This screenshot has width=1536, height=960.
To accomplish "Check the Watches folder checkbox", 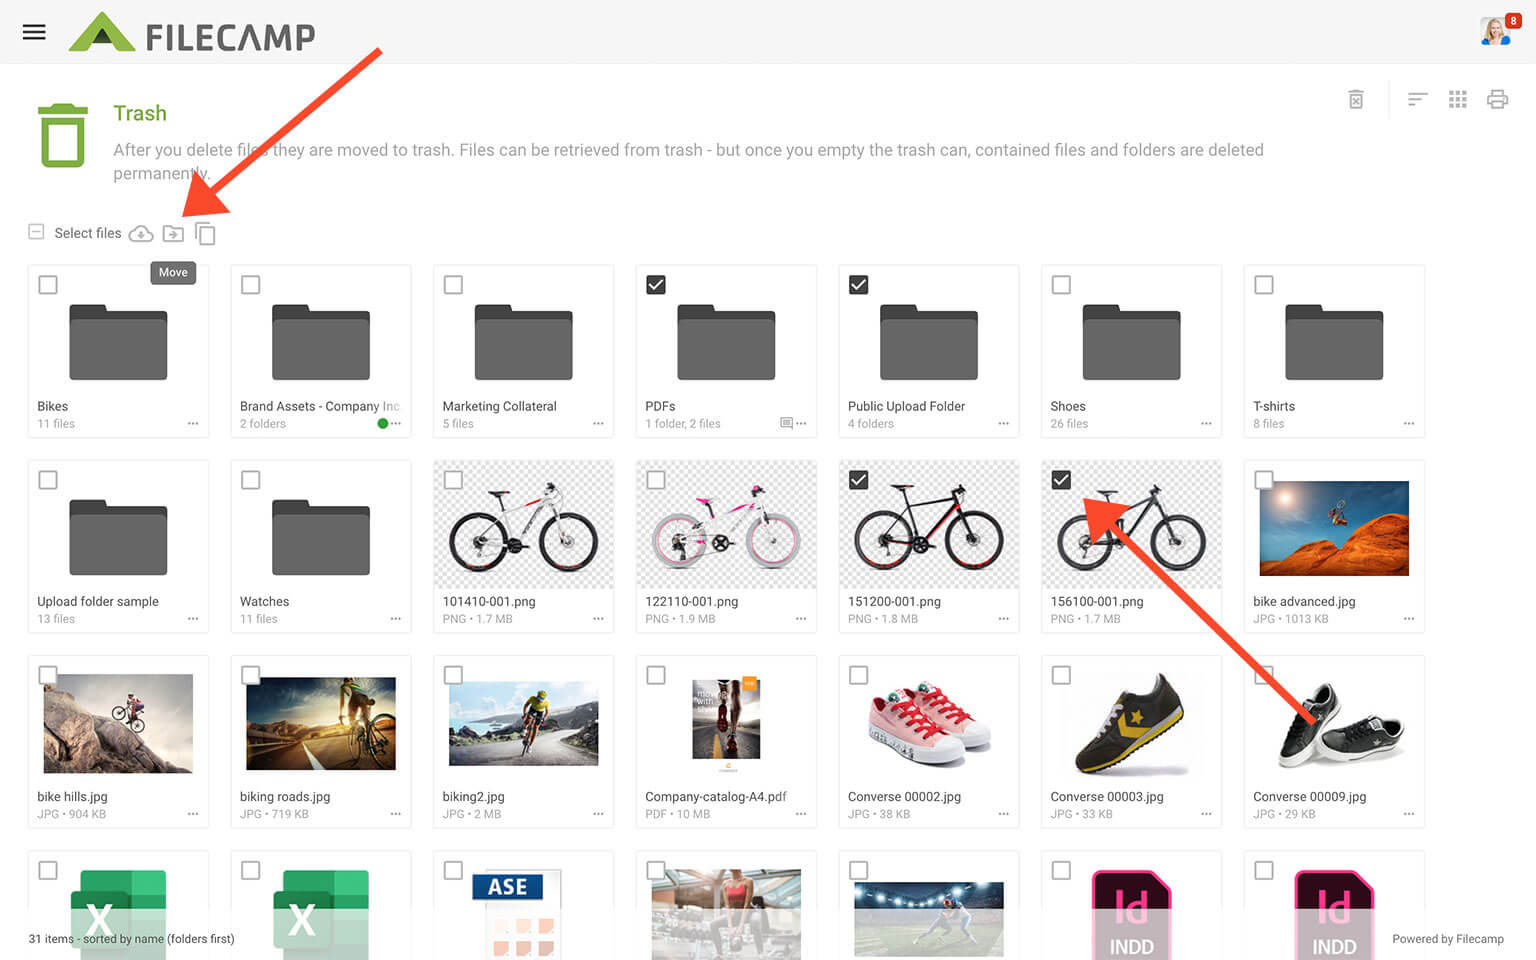I will pos(251,480).
